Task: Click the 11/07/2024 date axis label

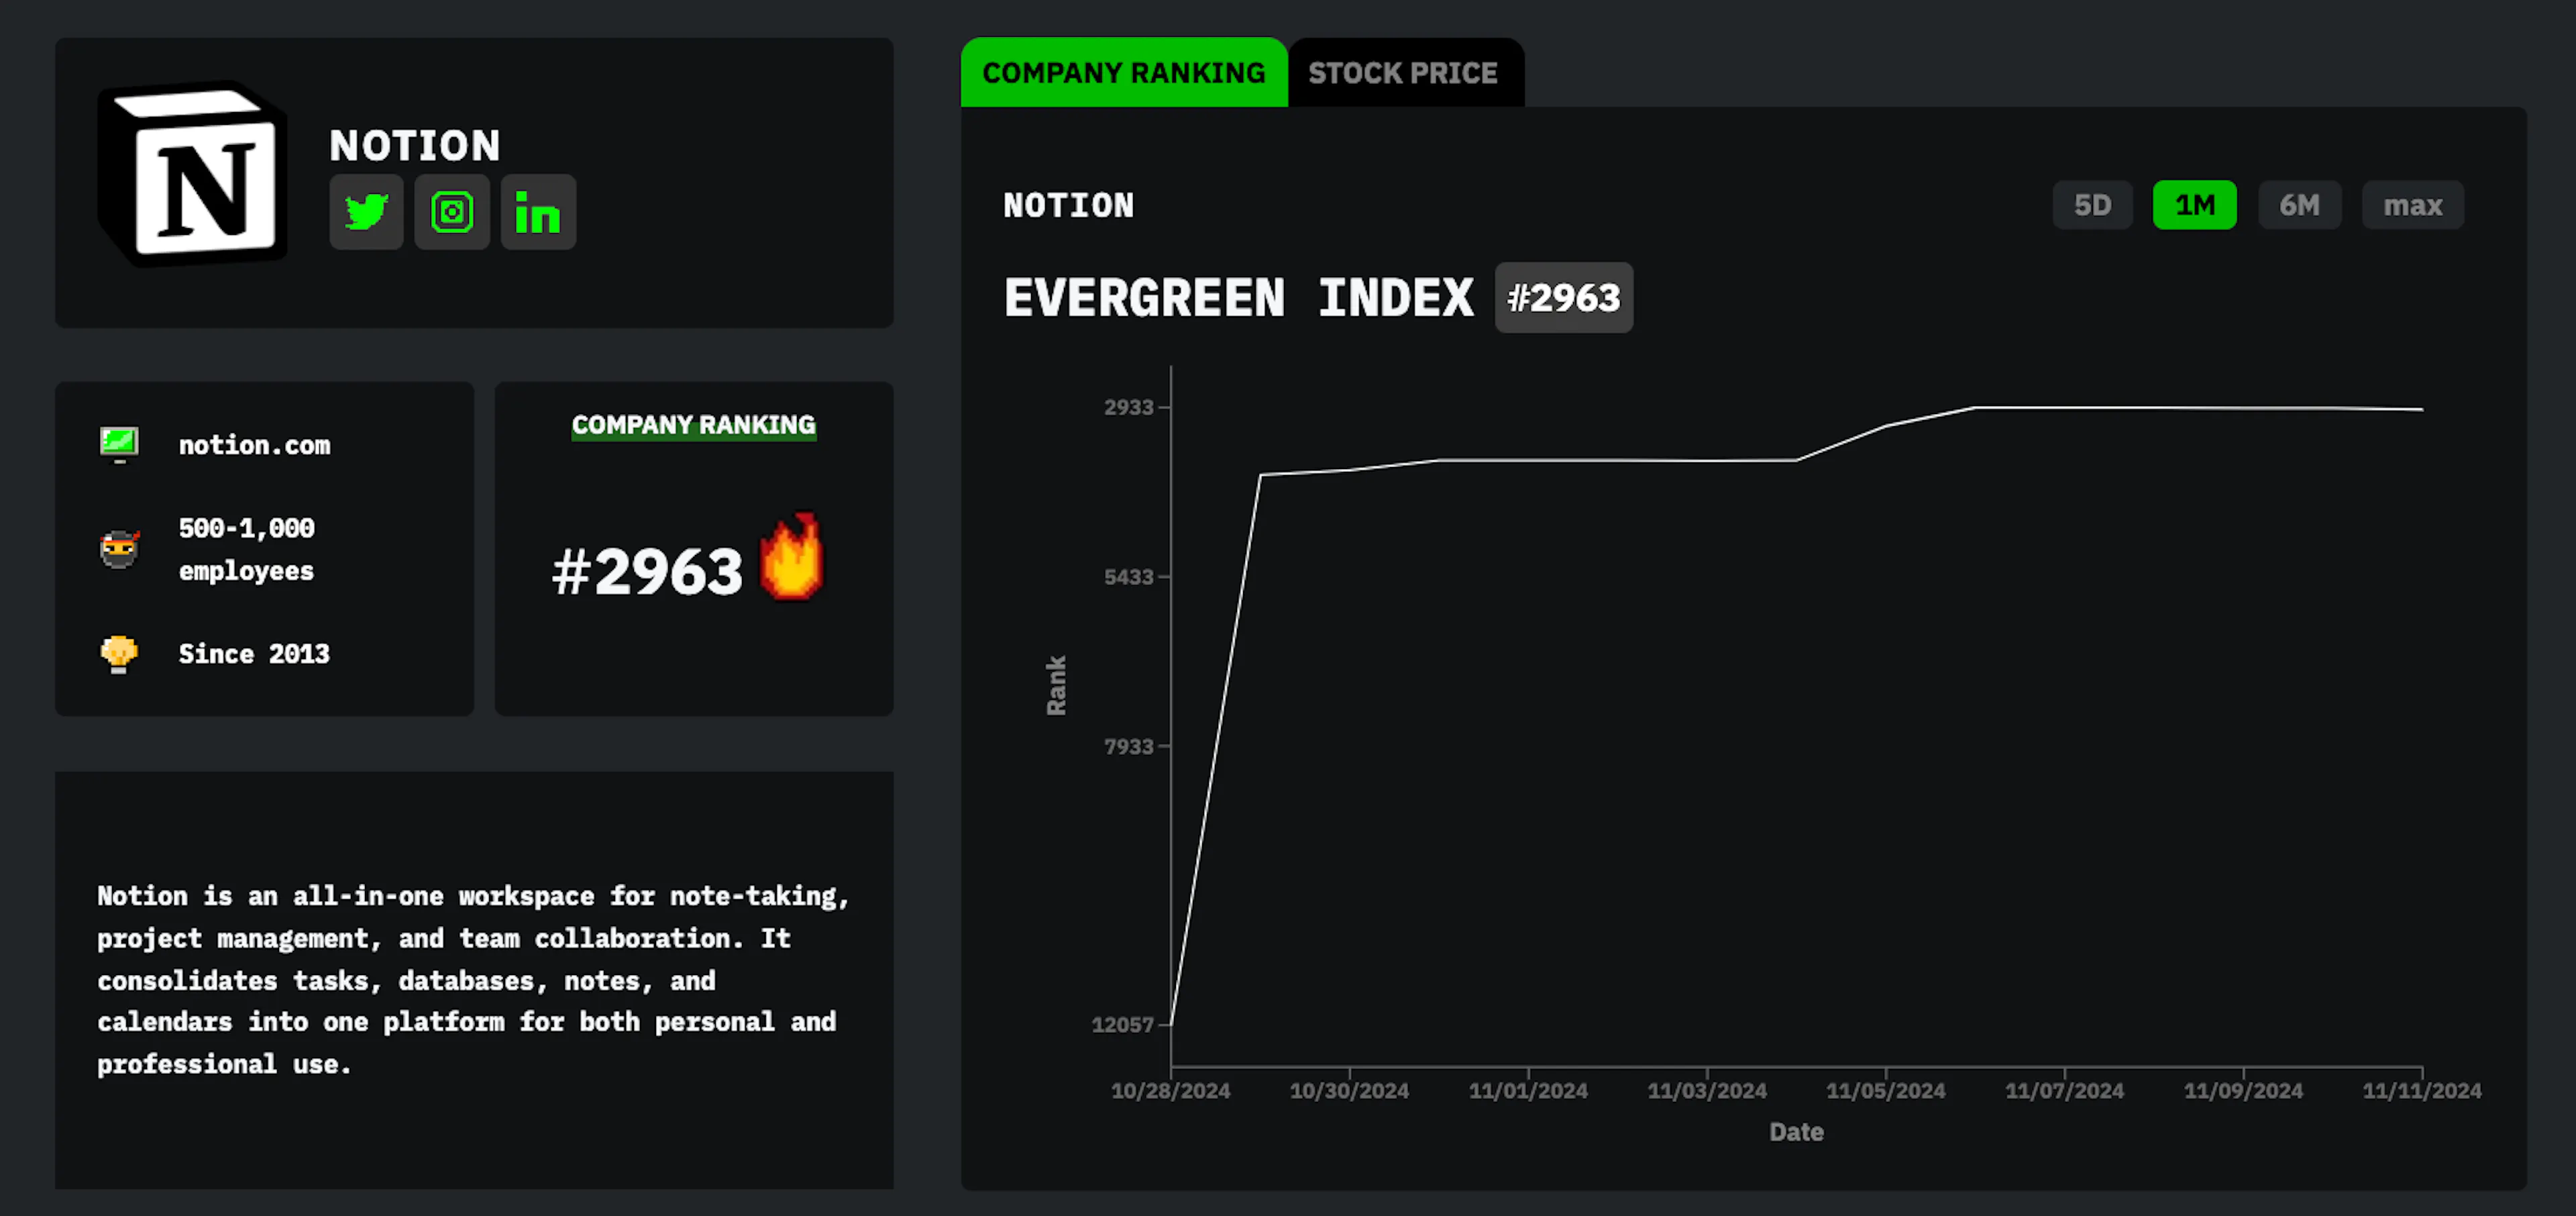Action: point(2064,1091)
